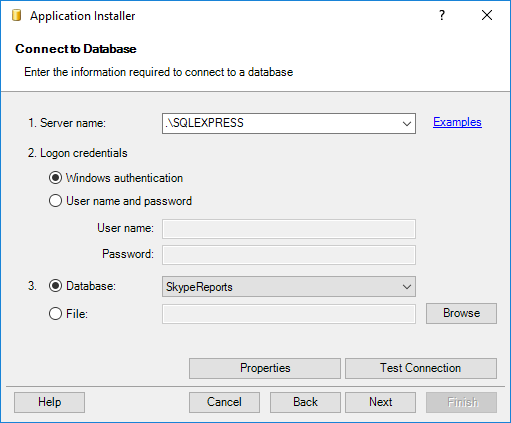The width and height of the screenshot is (511, 423).
Task: Select Windows authentication radio button
Action: 55,178
